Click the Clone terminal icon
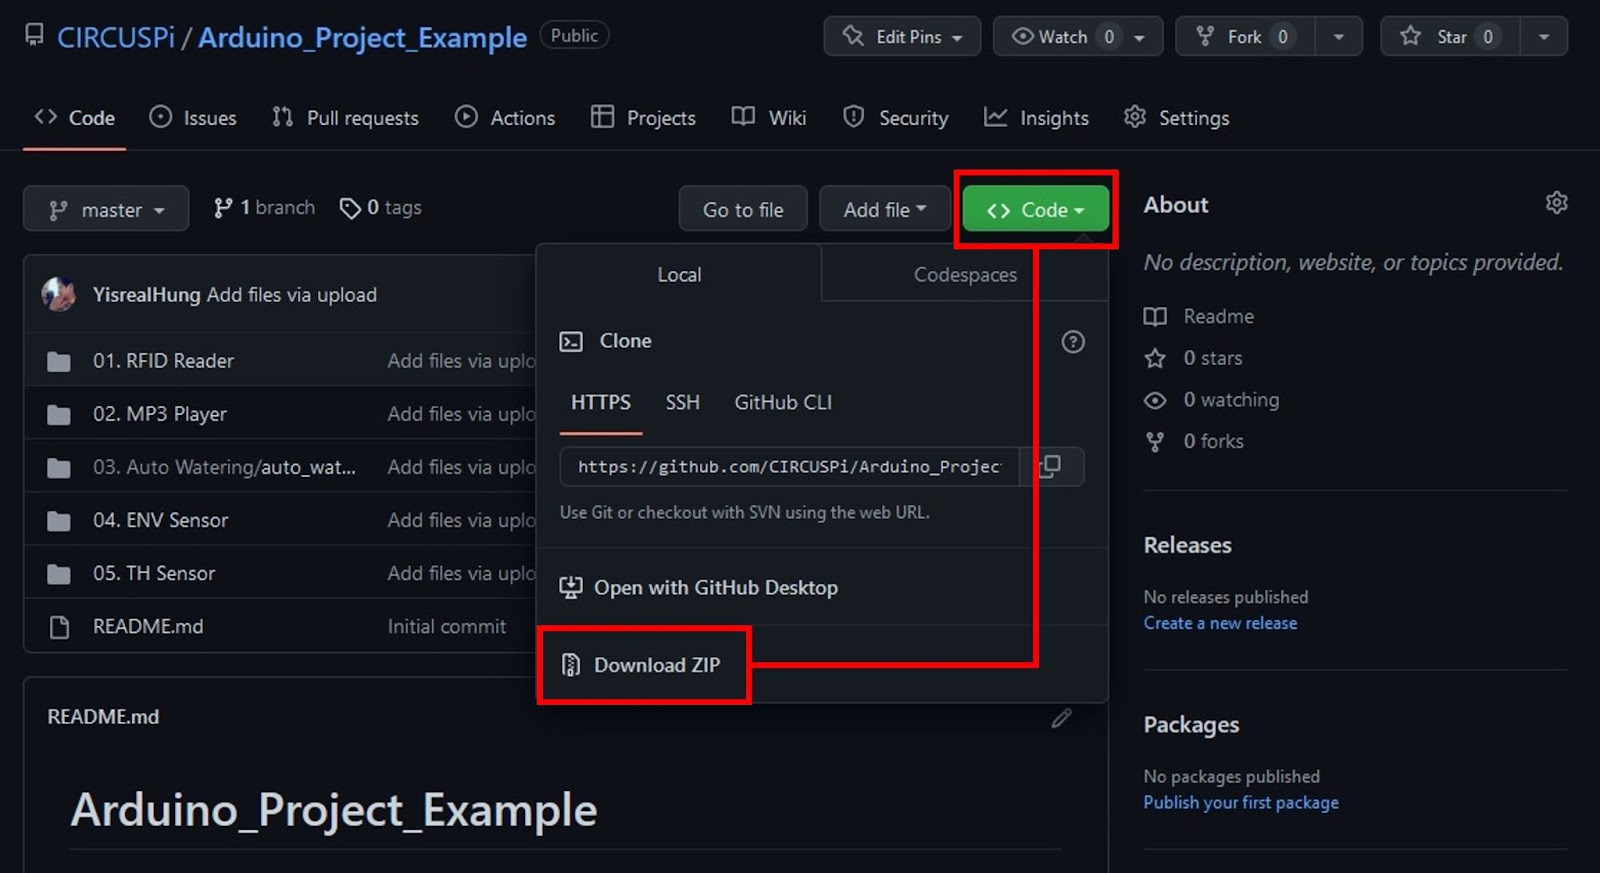This screenshot has height=873, width=1600. point(571,342)
